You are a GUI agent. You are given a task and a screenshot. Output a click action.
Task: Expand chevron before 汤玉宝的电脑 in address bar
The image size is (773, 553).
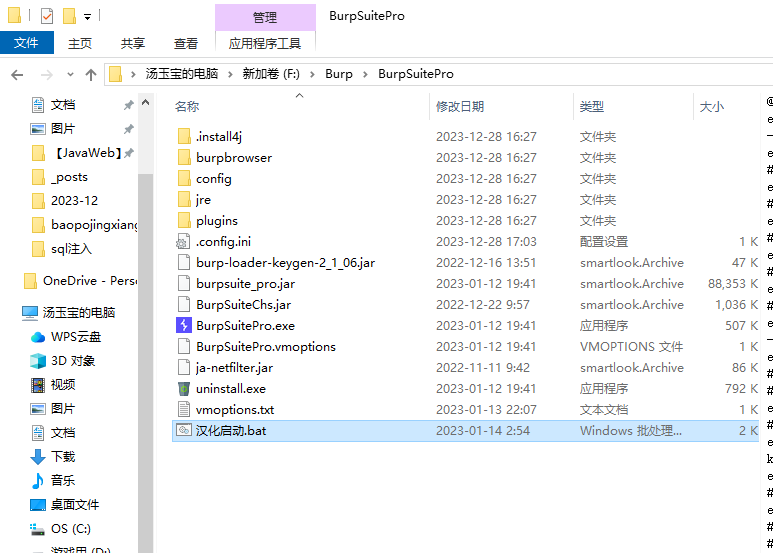point(133,74)
